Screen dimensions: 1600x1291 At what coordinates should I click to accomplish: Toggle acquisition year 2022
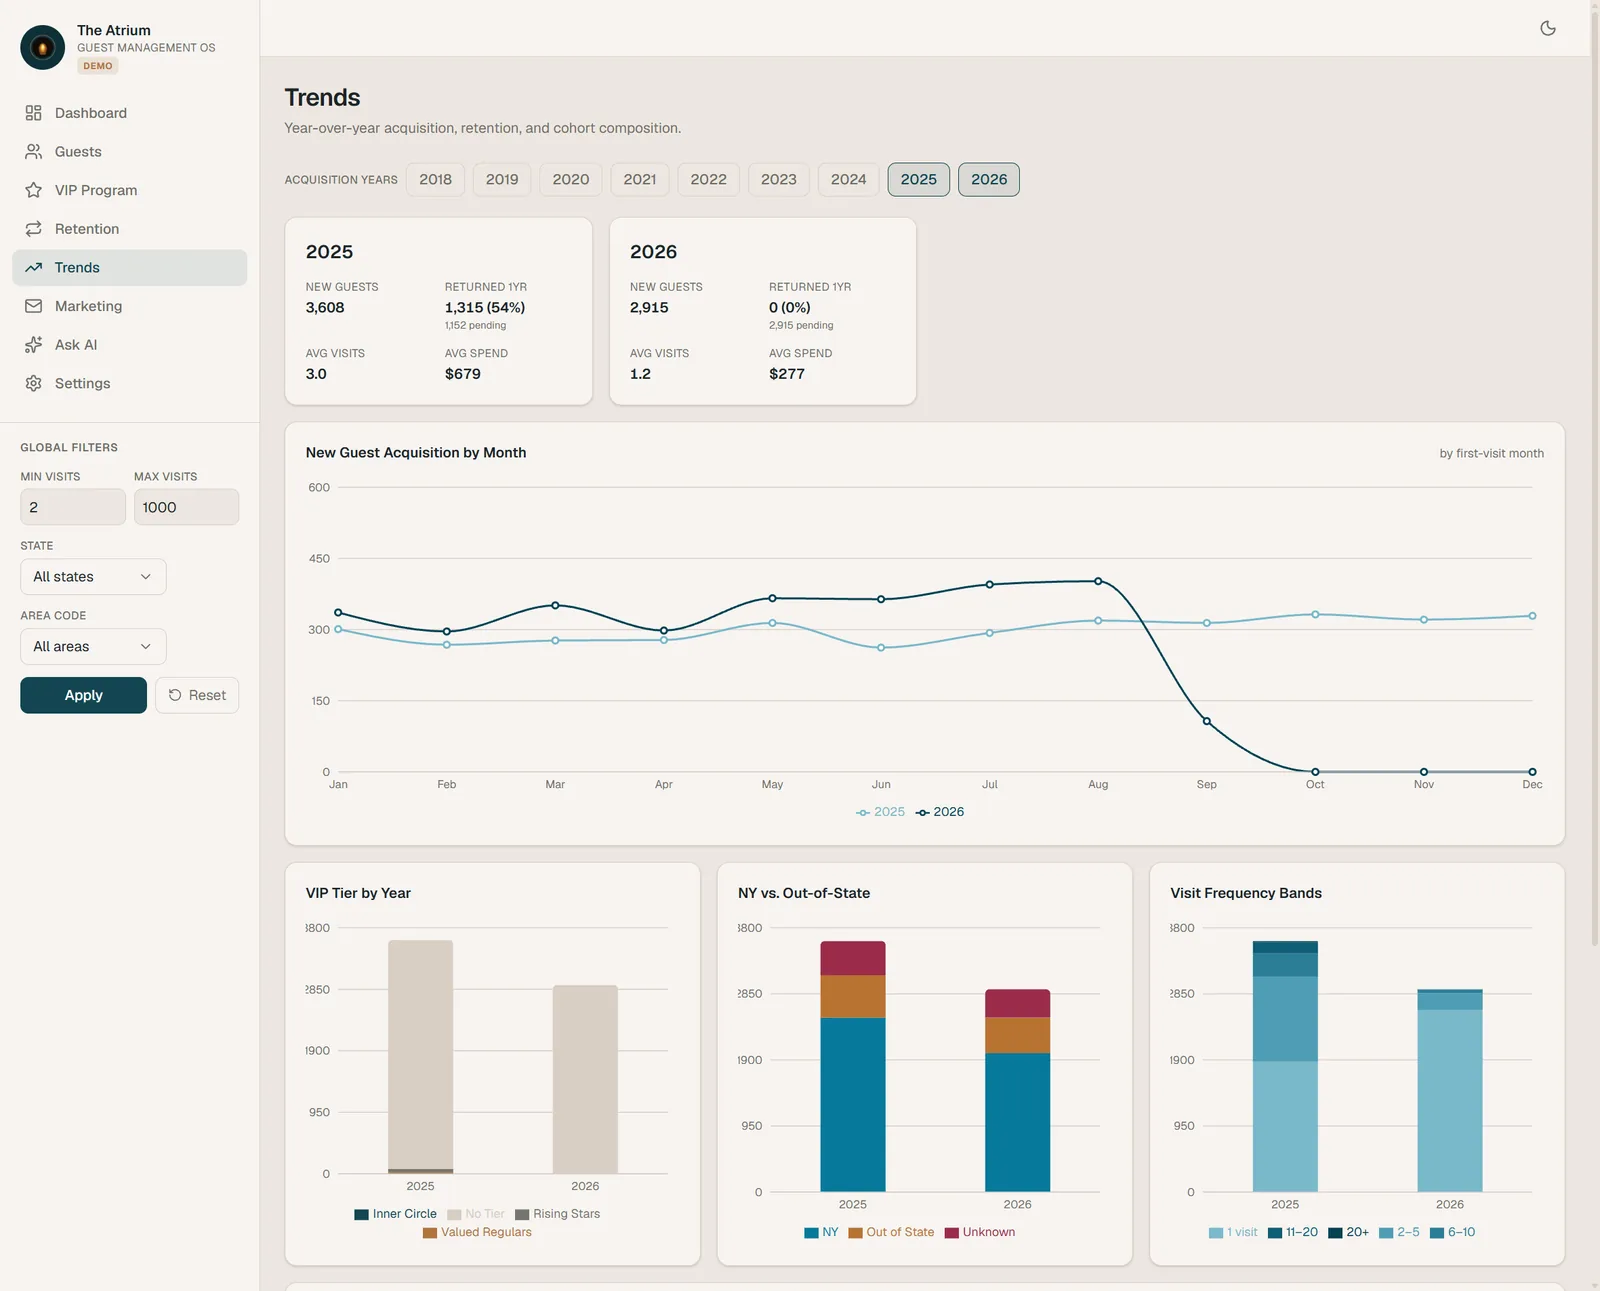[708, 180]
